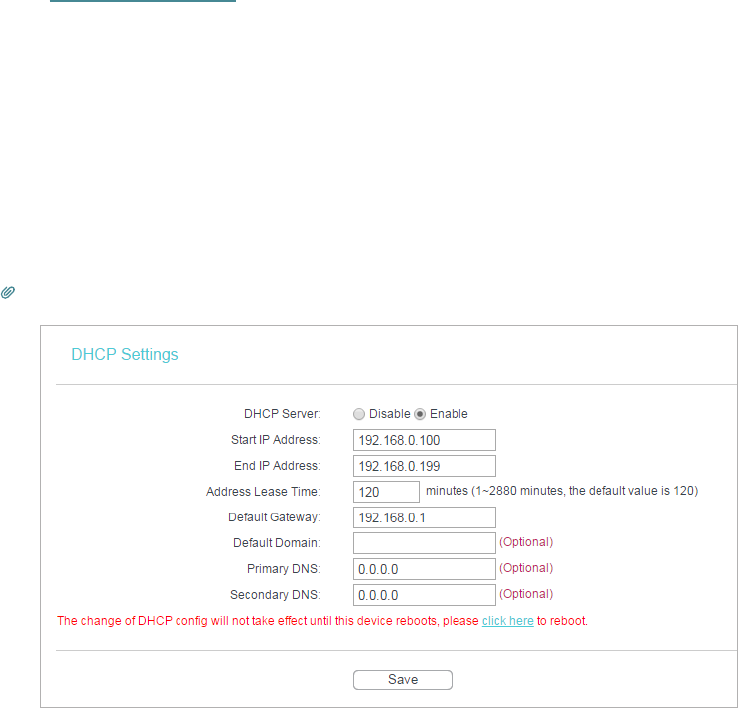Click the '(Optional)' note beside Primary DNS
Screen dimensions: 738x708
[526, 568]
